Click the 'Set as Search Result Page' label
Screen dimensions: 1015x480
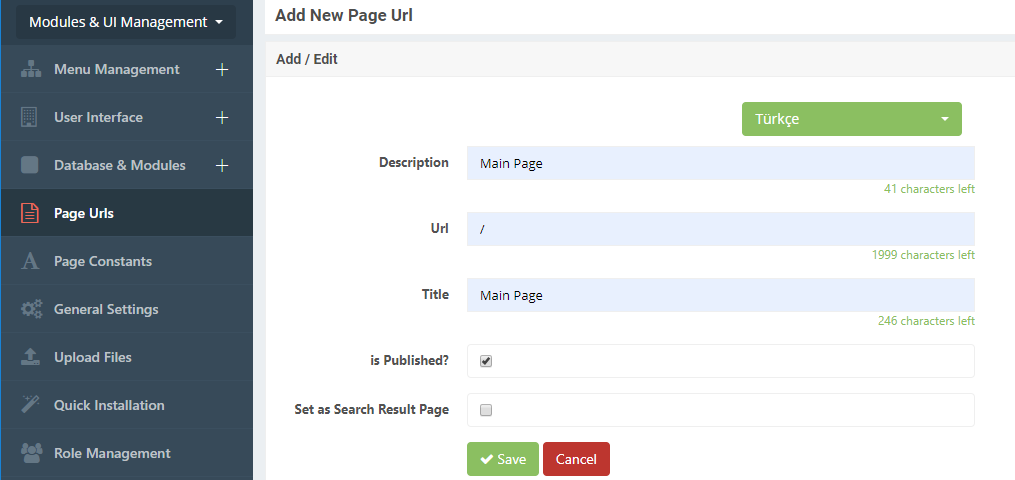372,409
